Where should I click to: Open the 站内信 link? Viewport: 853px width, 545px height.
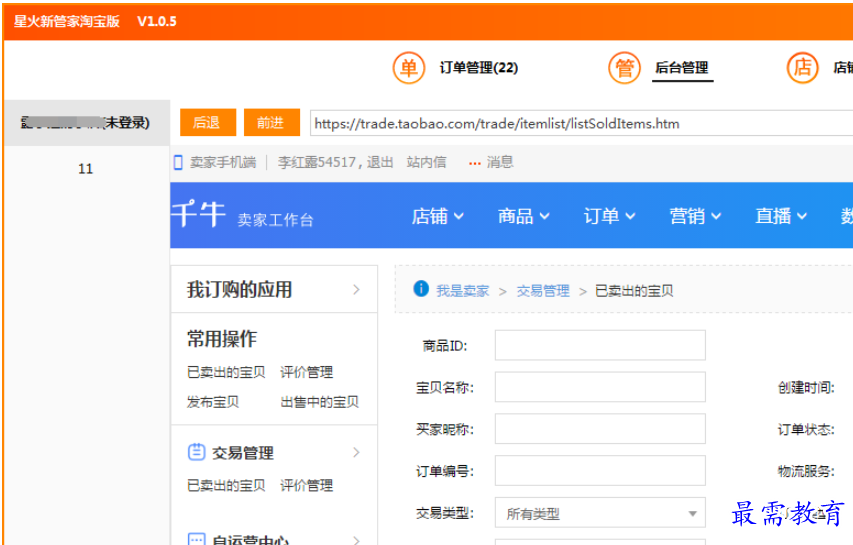click(426, 162)
